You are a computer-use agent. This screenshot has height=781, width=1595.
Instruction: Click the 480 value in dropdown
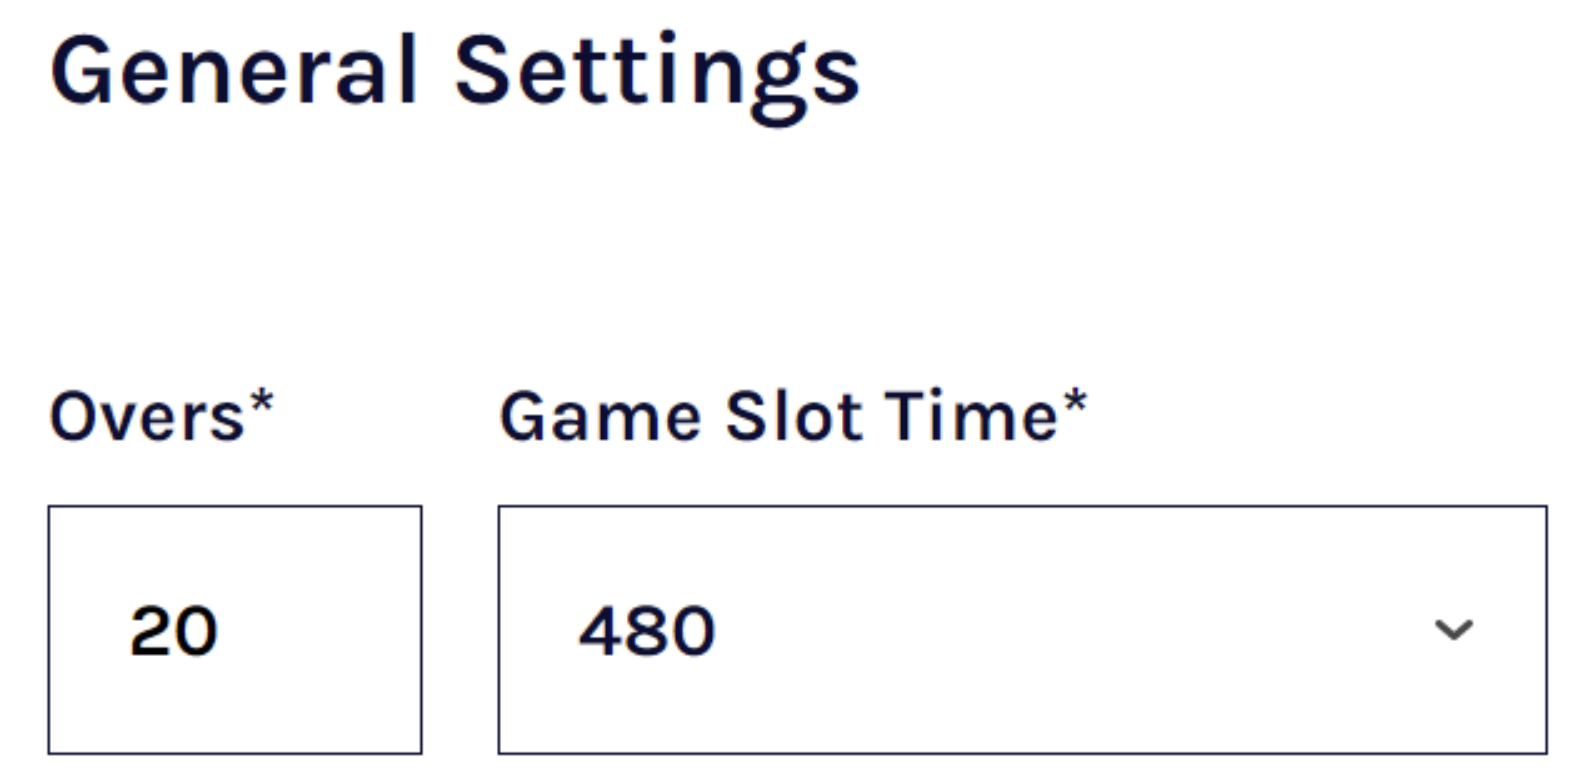647,631
